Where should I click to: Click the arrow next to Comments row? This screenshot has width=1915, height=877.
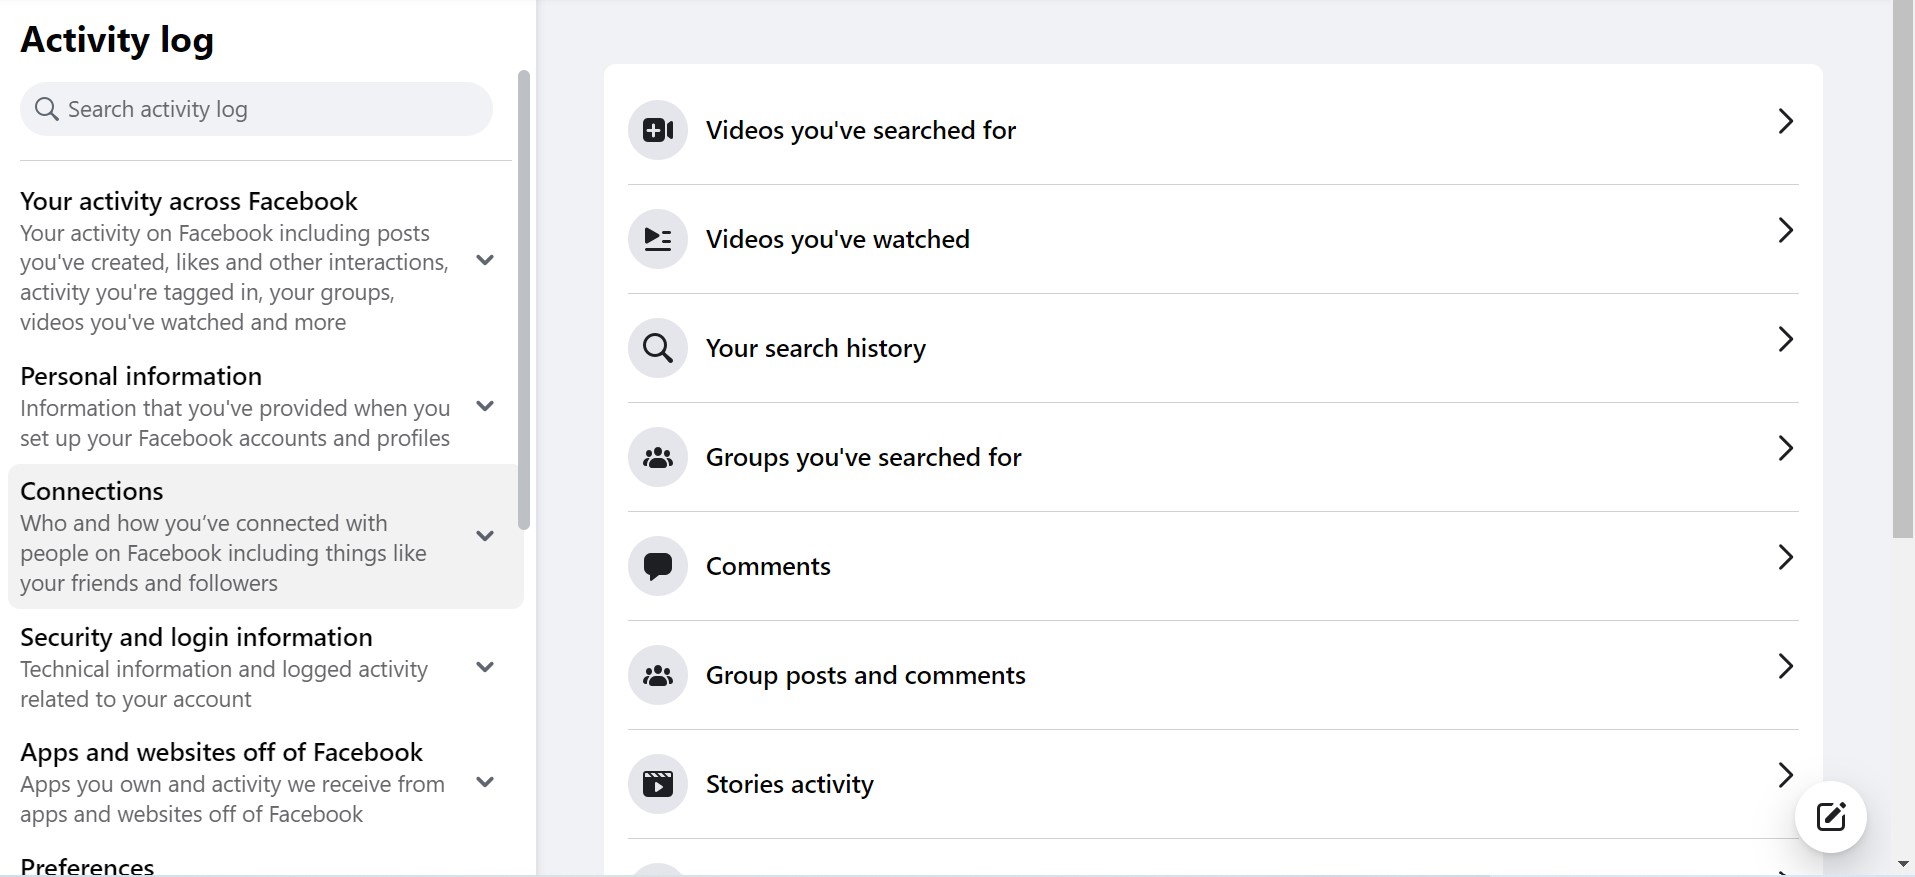pyautogui.click(x=1785, y=558)
